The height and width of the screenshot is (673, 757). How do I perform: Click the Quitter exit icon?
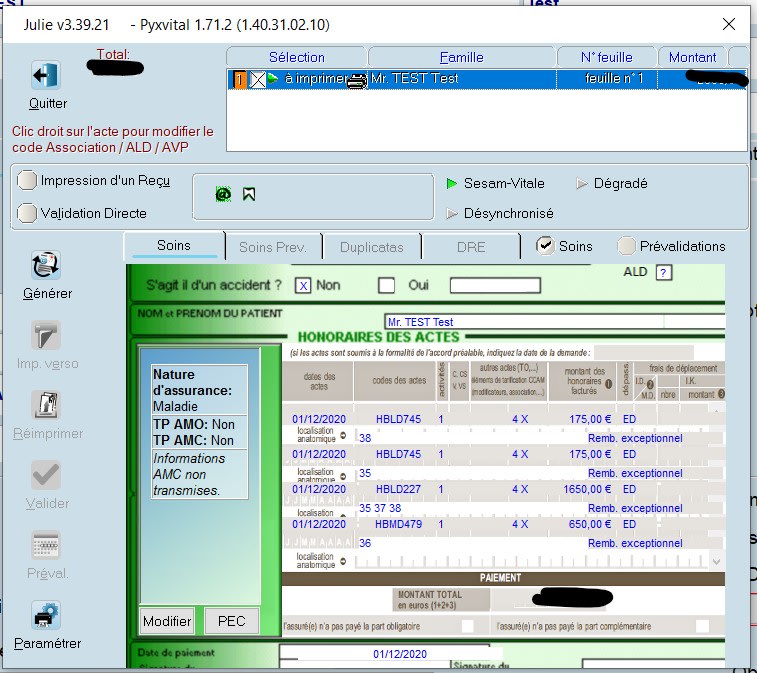(x=47, y=76)
